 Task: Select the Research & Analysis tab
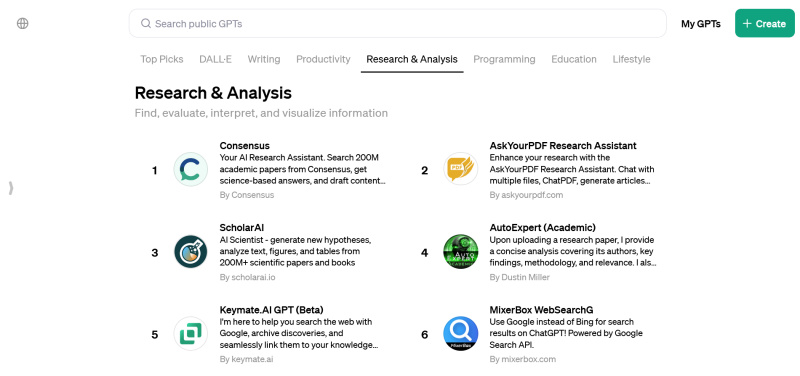point(412,59)
